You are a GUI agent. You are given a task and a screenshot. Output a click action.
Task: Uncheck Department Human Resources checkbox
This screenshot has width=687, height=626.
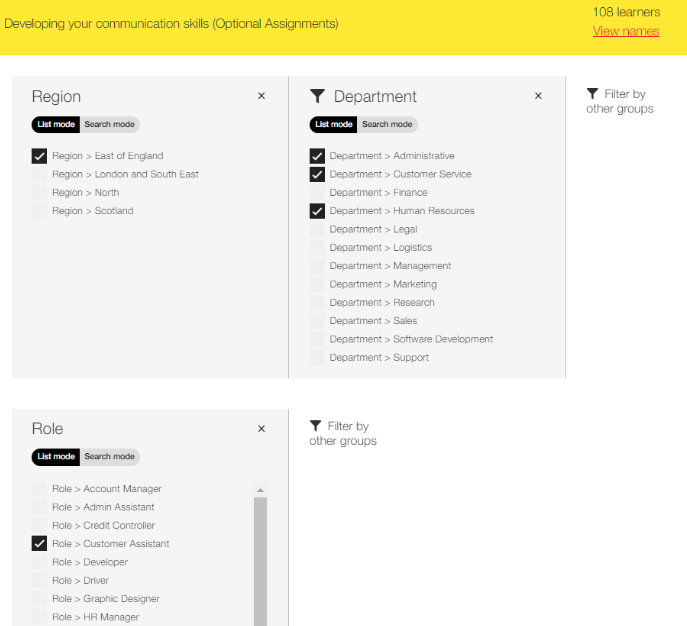pyautogui.click(x=317, y=211)
